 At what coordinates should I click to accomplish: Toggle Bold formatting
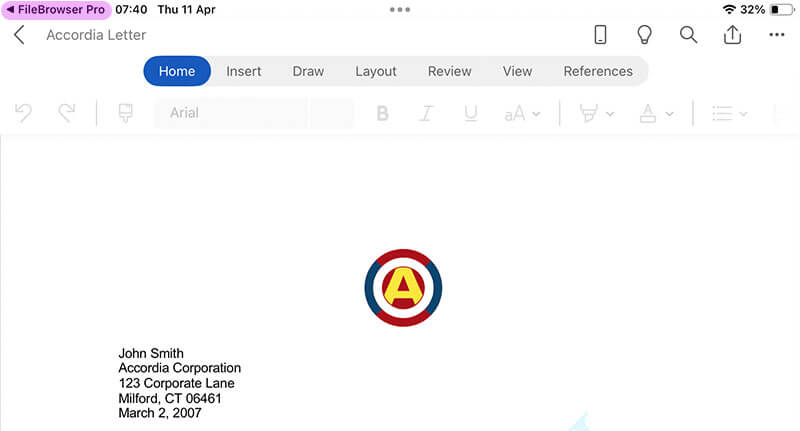[382, 113]
